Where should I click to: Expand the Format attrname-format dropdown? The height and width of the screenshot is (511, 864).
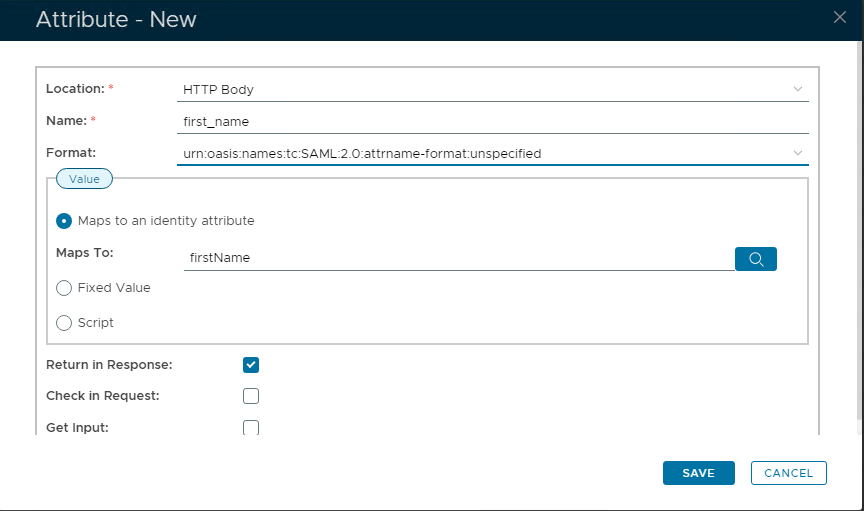492,153
